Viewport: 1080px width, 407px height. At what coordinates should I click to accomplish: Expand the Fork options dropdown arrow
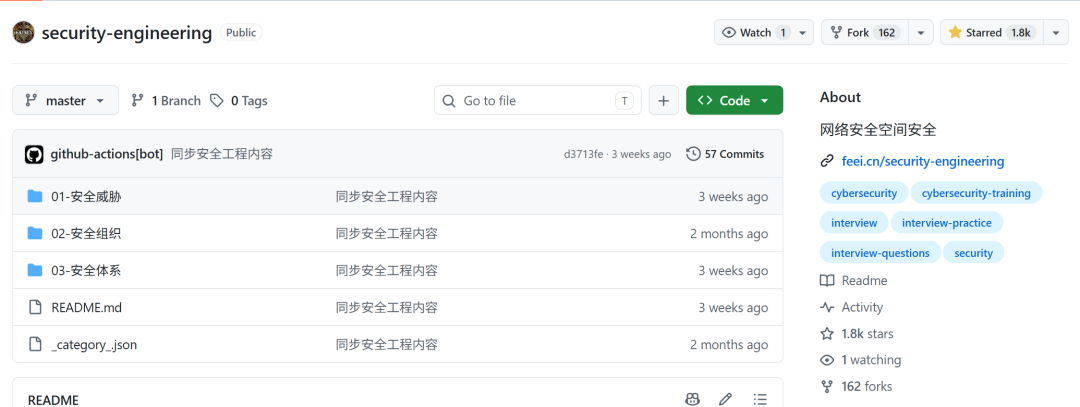click(x=921, y=32)
